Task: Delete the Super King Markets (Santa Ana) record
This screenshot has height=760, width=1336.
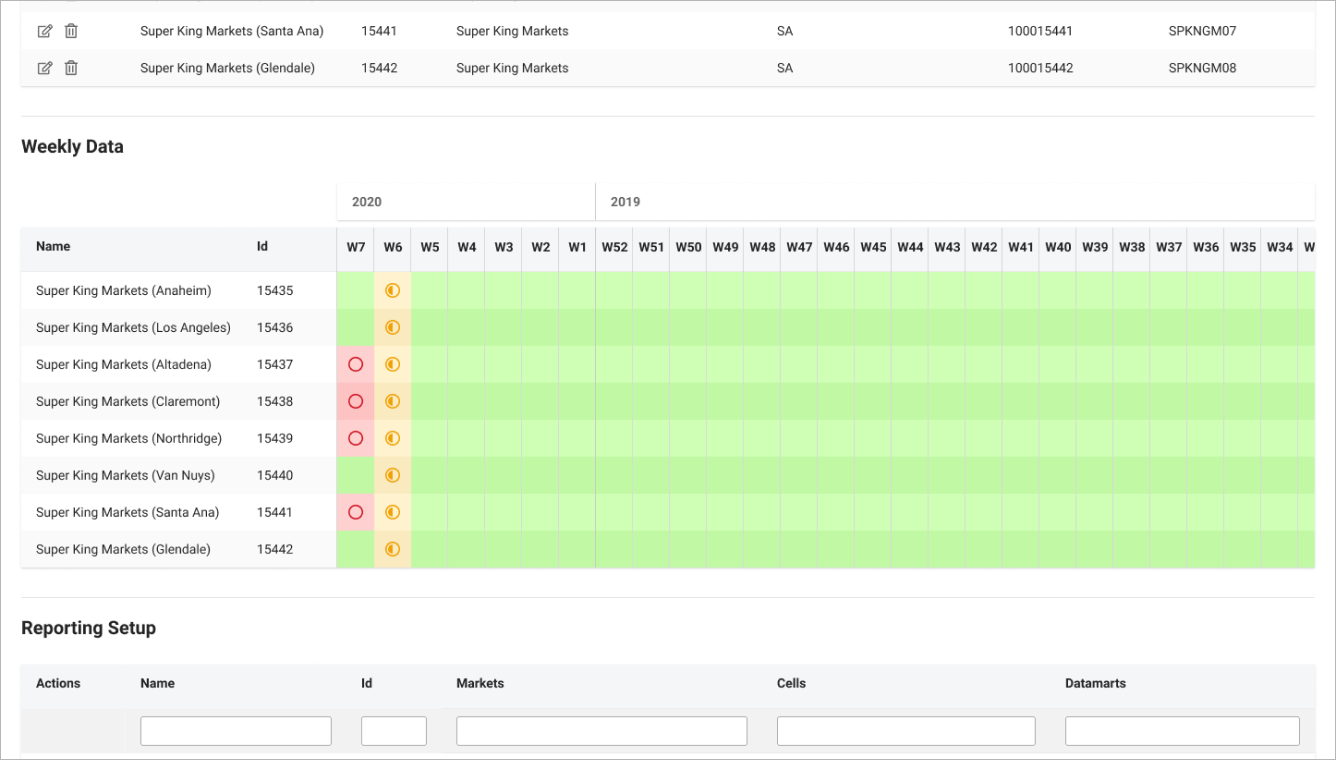Action: pos(71,31)
